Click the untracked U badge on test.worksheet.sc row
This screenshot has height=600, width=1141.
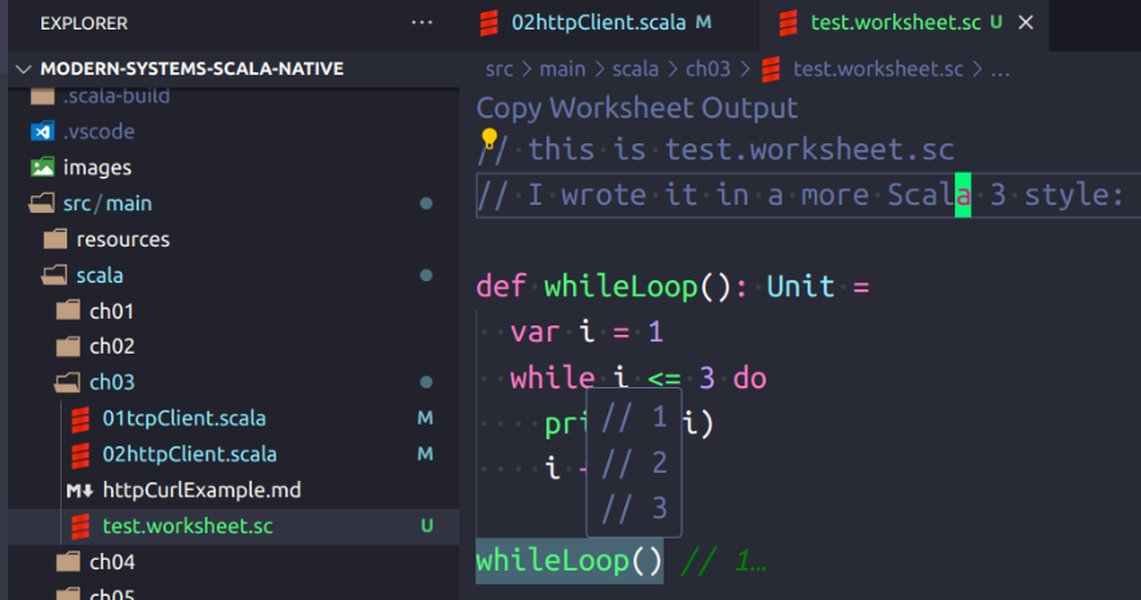coord(427,526)
